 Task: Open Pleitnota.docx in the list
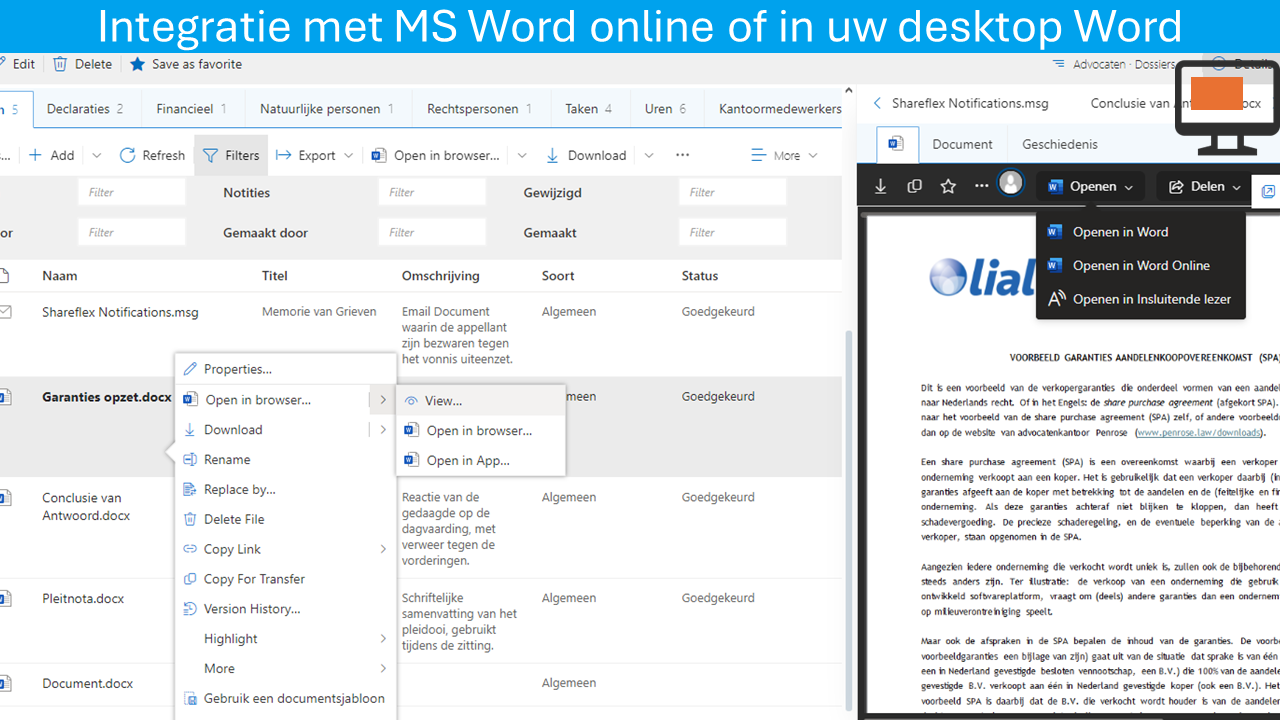click(x=83, y=599)
